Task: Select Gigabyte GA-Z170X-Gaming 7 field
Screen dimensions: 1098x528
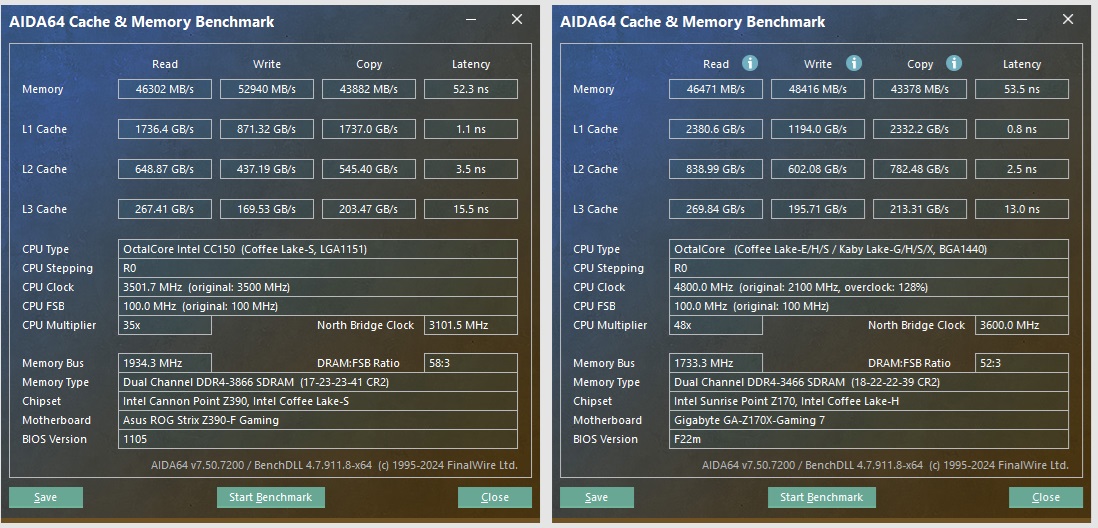Action: (x=869, y=420)
